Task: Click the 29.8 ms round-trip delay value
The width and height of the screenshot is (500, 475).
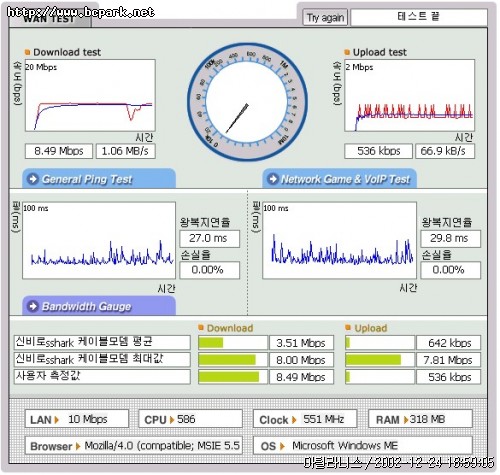Action: (450, 239)
